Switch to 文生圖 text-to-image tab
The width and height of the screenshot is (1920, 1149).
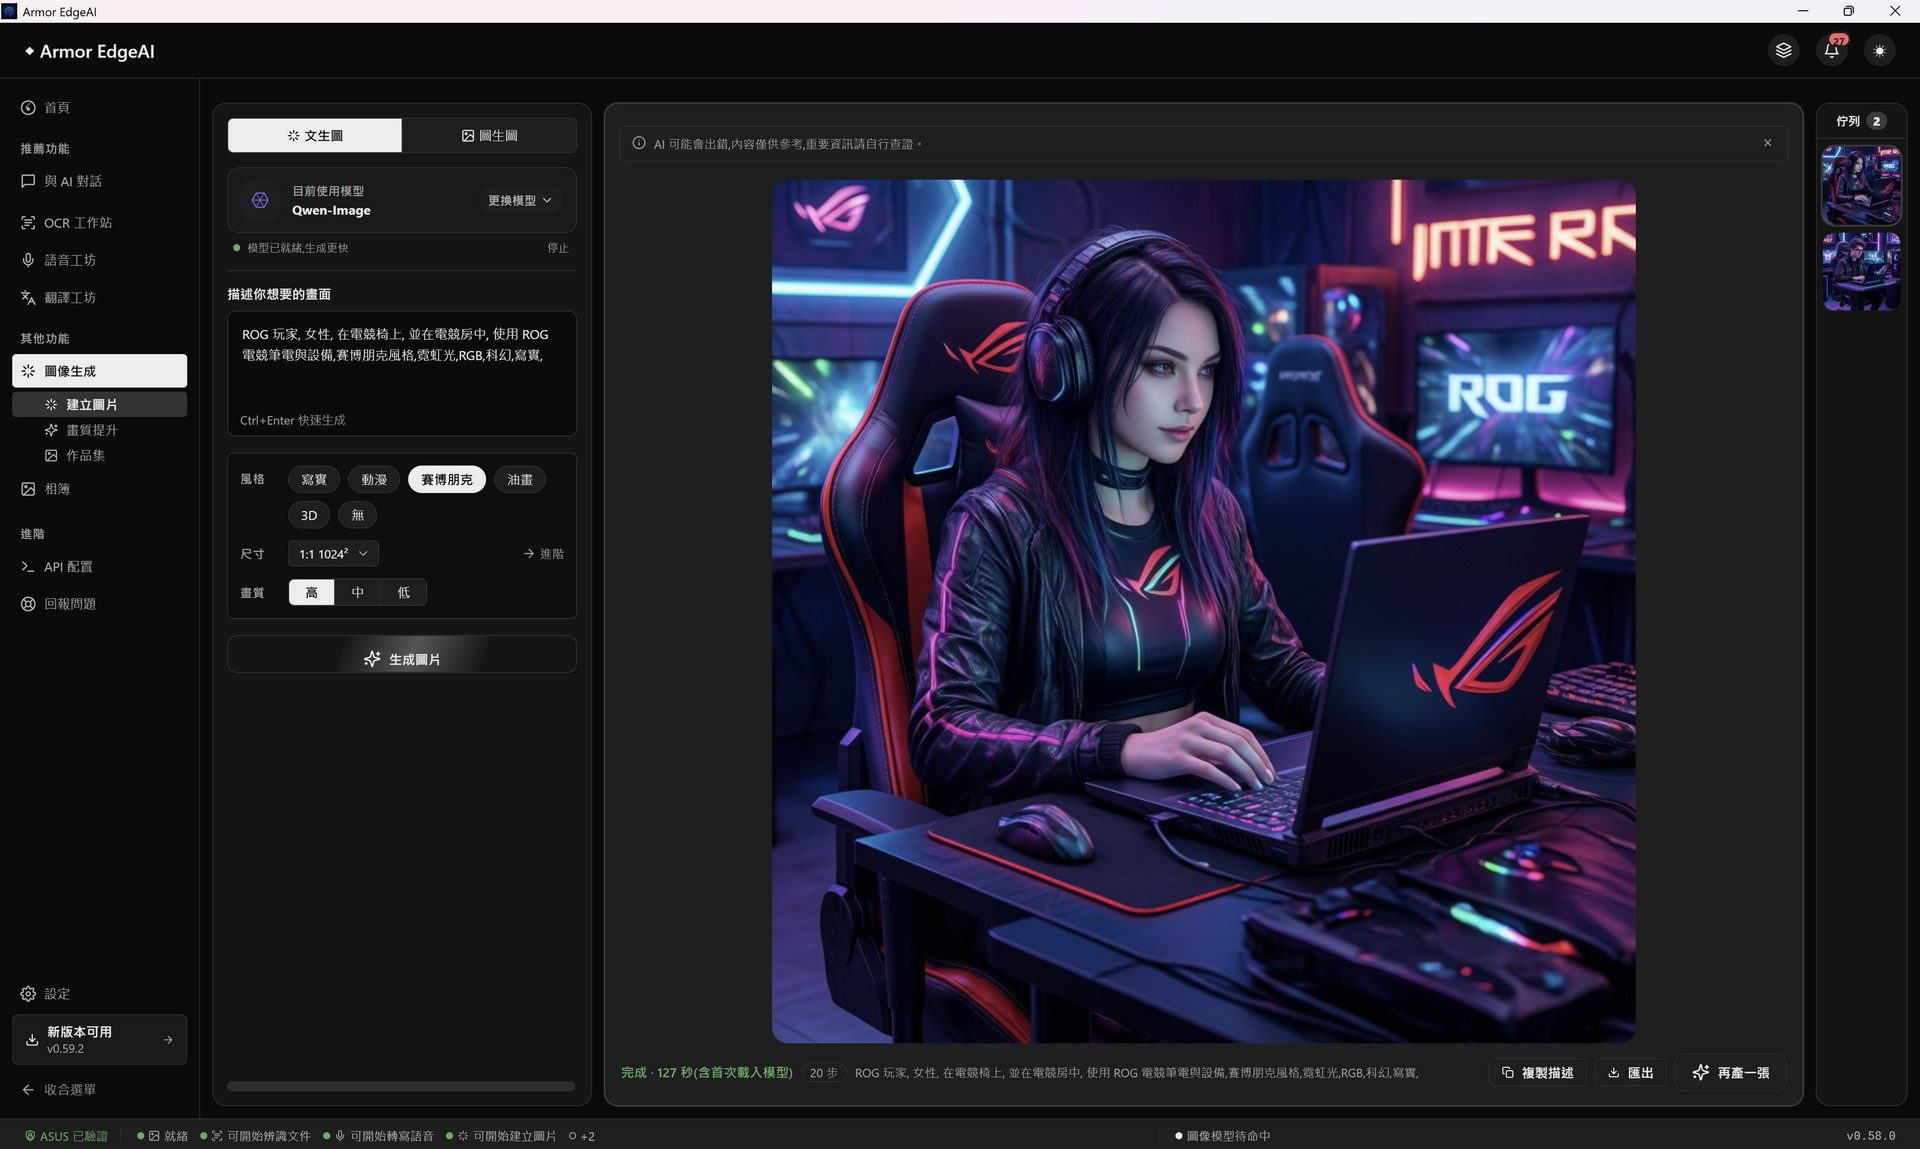315,136
